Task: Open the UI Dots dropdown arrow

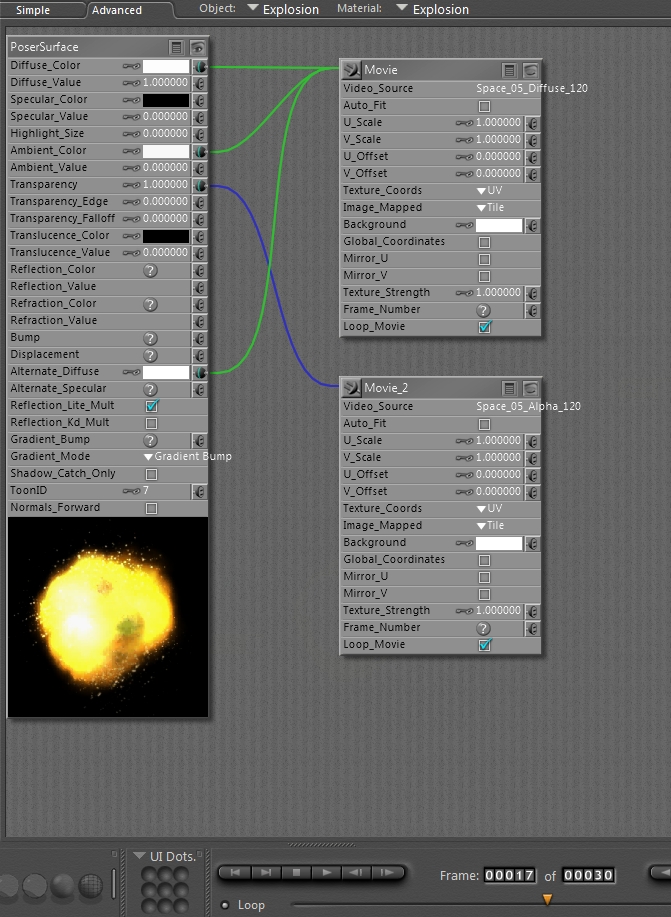Action: point(139,856)
